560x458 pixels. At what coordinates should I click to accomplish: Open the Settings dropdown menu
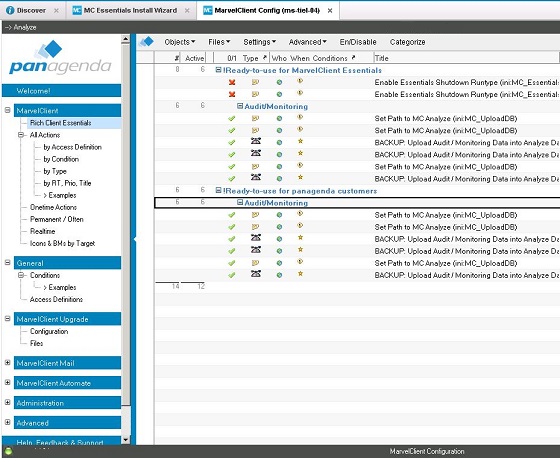(x=259, y=42)
